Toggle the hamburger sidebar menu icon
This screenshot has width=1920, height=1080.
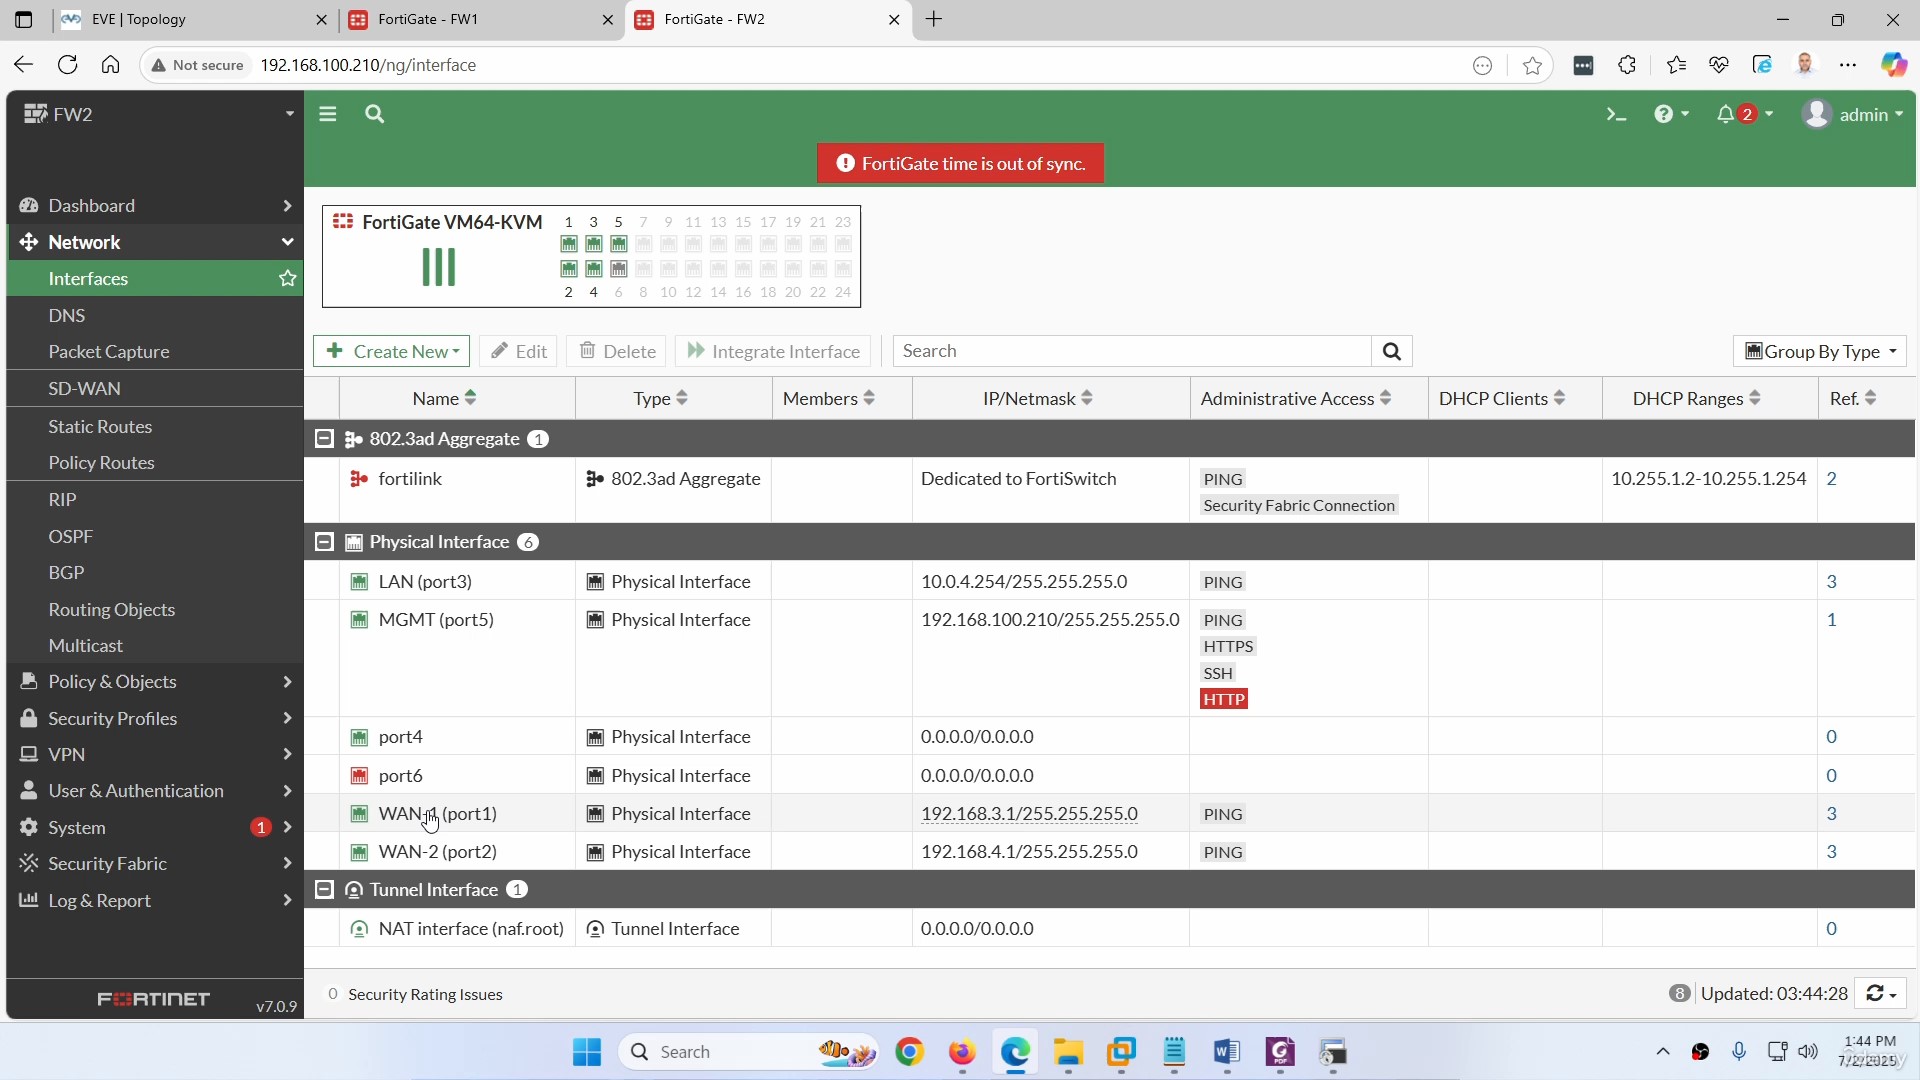327,114
